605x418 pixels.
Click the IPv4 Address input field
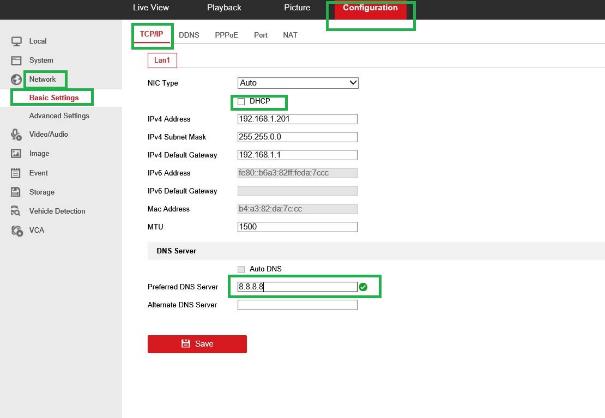click(x=297, y=120)
